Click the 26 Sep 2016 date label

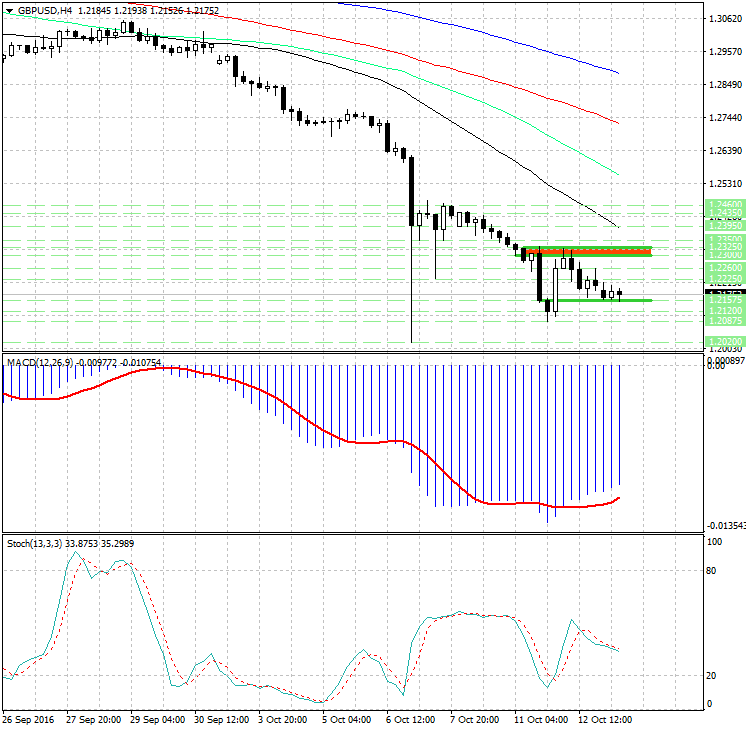pos(29,720)
